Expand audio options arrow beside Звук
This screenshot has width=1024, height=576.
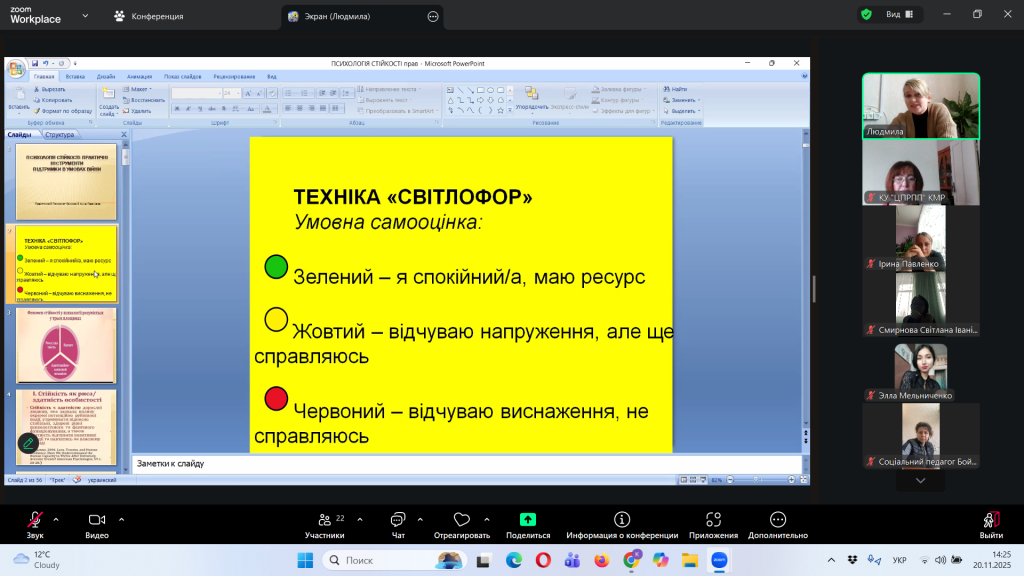[56, 519]
